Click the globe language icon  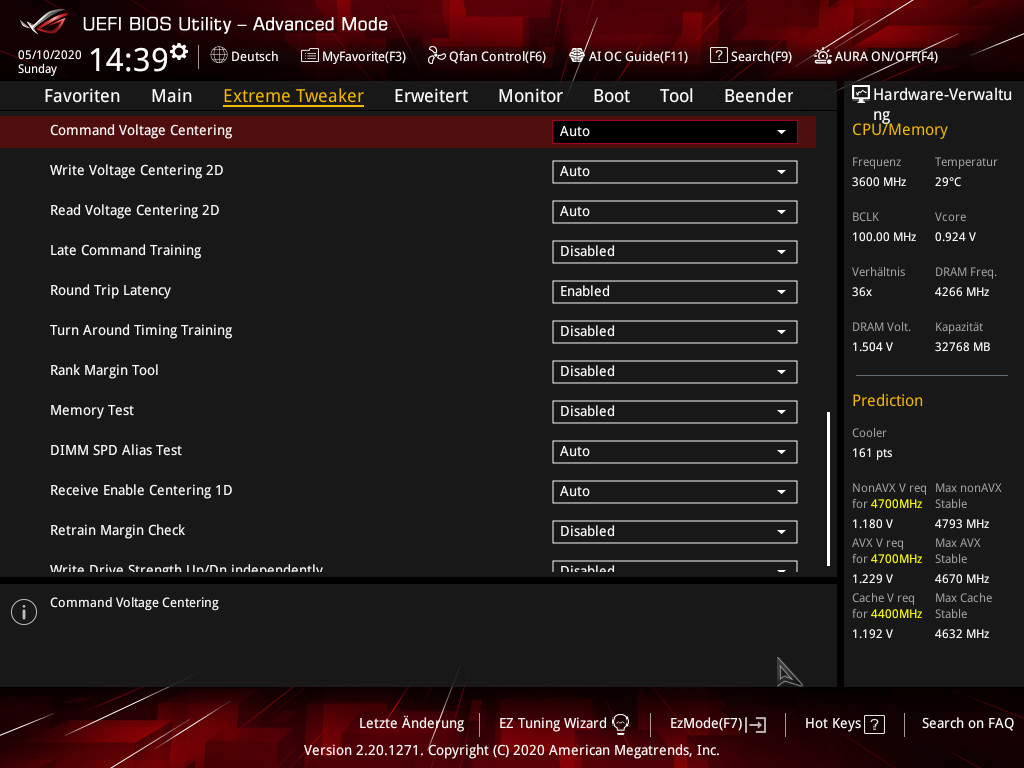tap(219, 56)
